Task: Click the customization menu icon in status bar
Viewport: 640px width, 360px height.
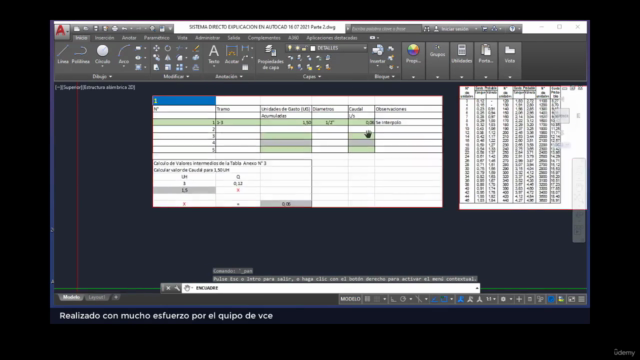Action: [x=582, y=299]
